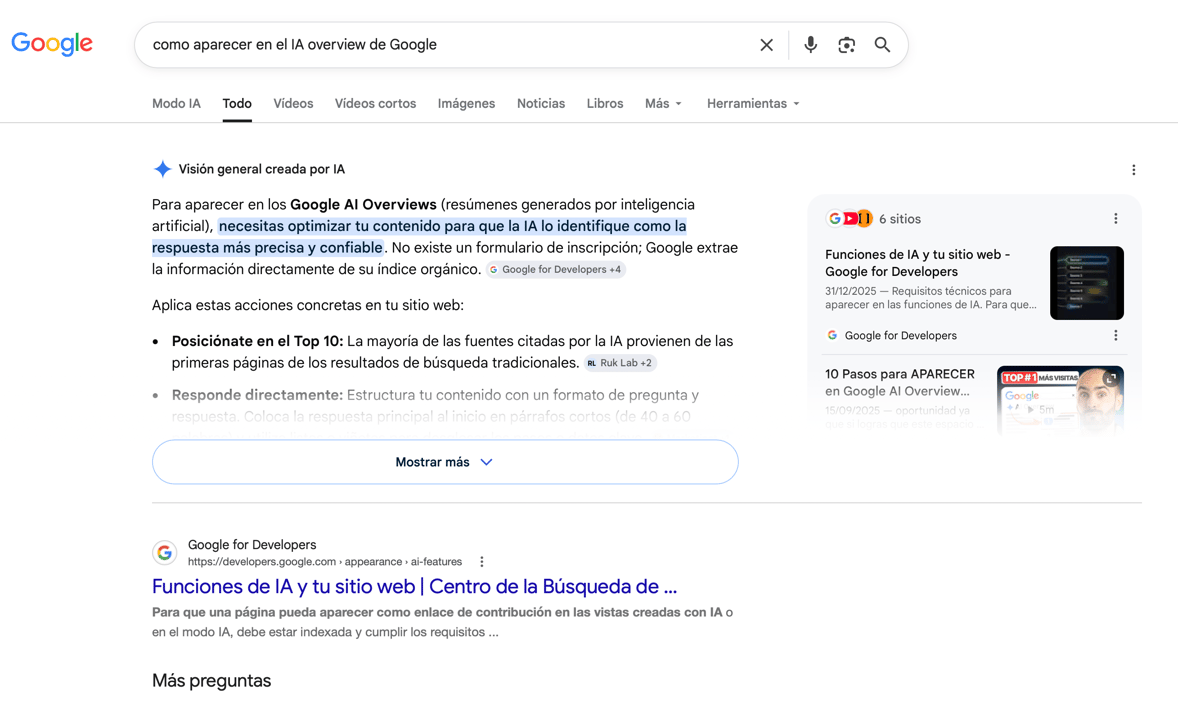
Task: Open three-dot menu next to sidebar Google for Developers
Action: (x=1116, y=336)
